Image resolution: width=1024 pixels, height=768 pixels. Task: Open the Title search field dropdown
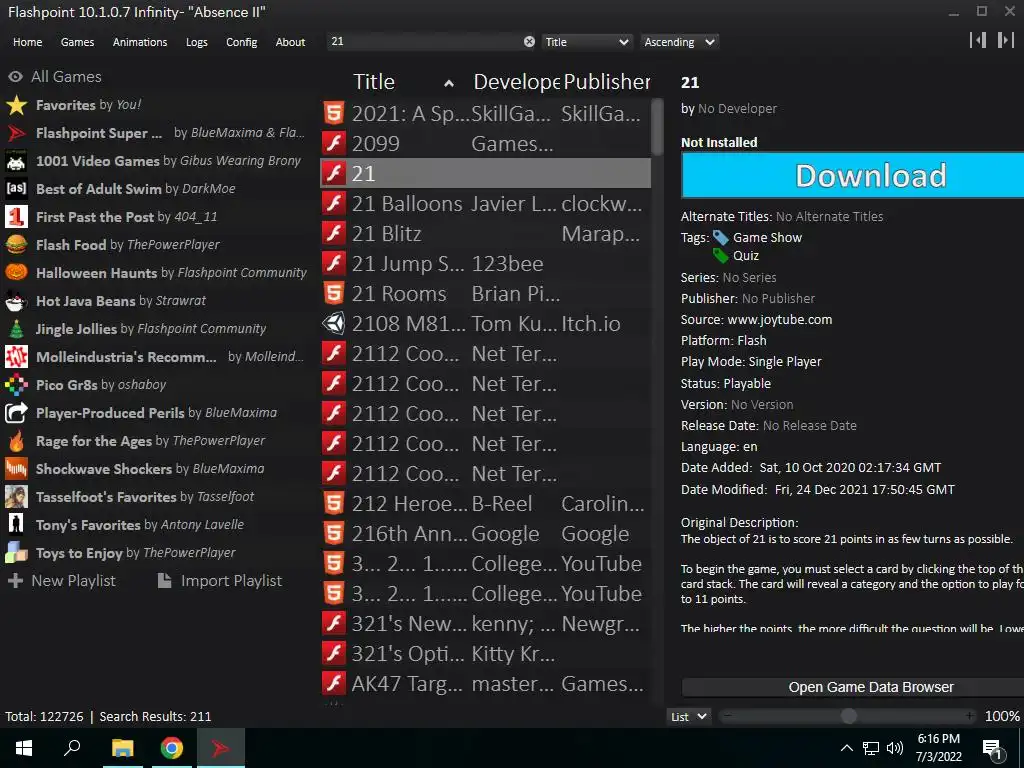586,42
